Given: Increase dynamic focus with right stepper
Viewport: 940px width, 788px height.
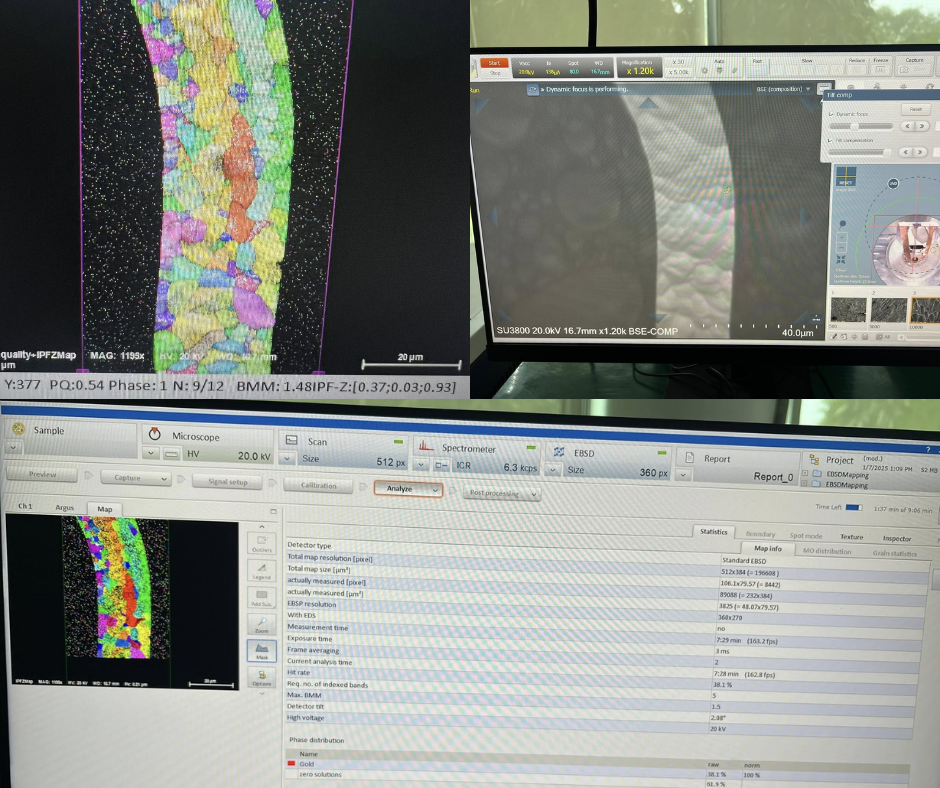Looking at the screenshot, I should (x=922, y=126).
